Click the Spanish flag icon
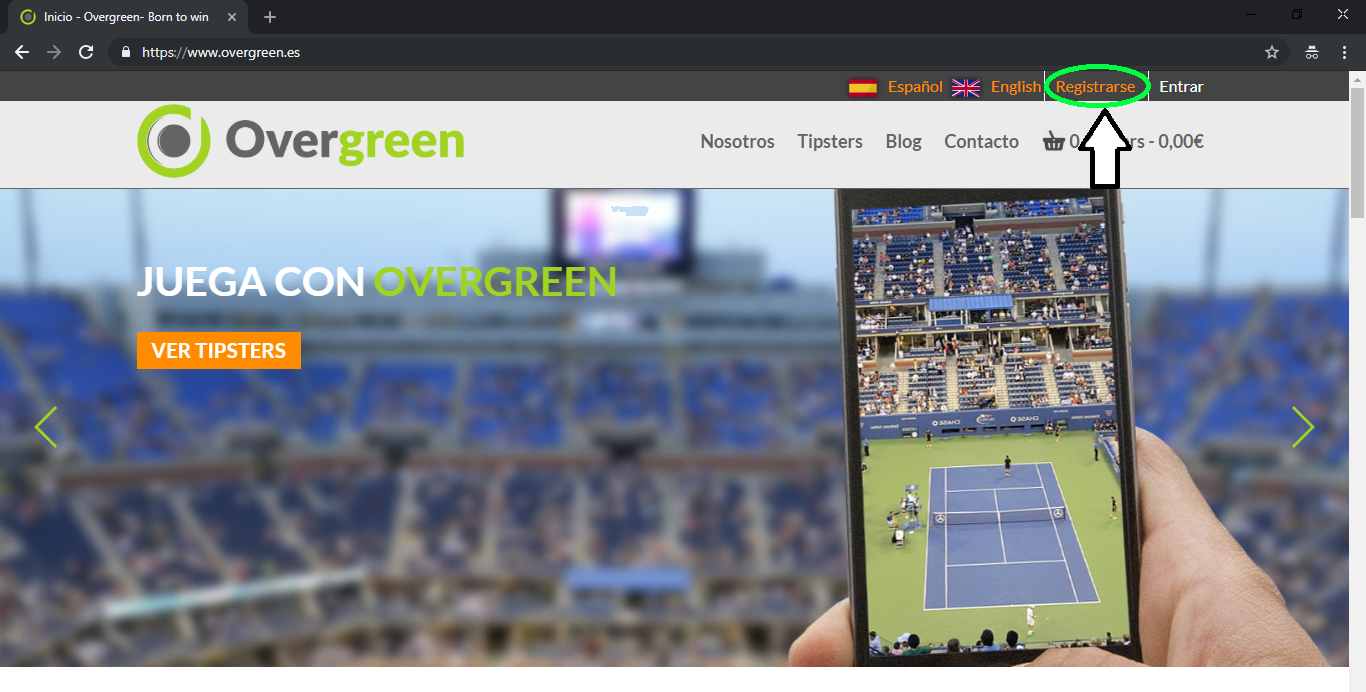This screenshot has width=1366, height=692. pyautogui.click(x=863, y=87)
